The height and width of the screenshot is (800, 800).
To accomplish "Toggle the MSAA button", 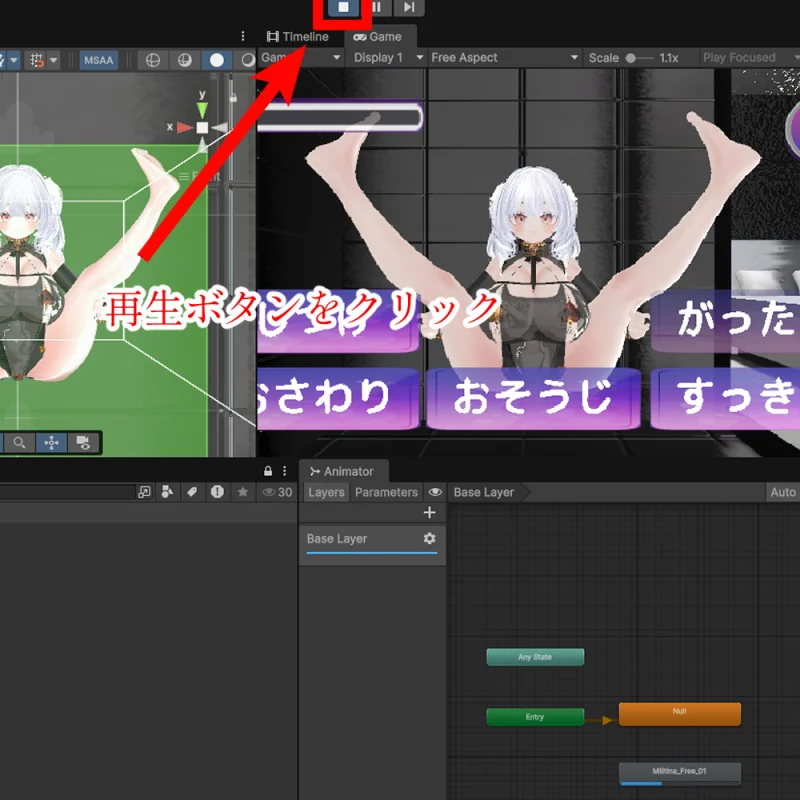I will [98, 60].
